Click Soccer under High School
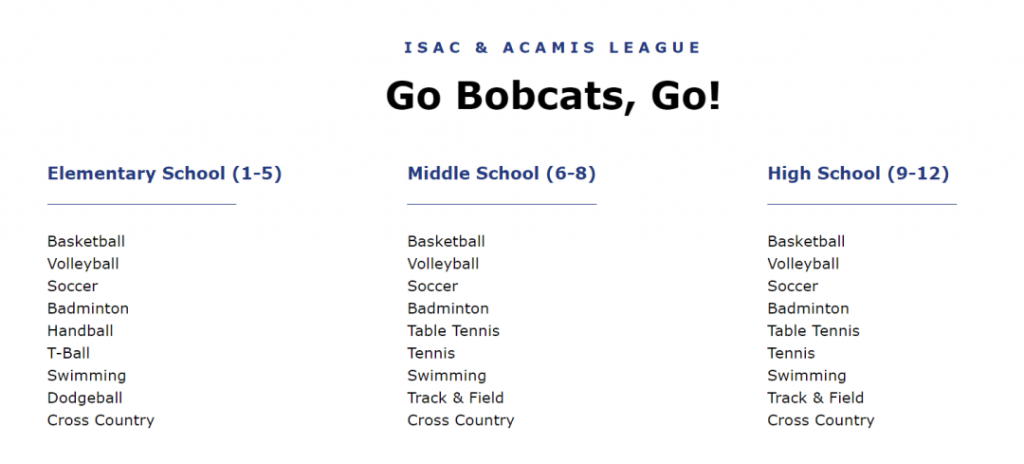The image size is (1024, 464). tap(793, 286)
